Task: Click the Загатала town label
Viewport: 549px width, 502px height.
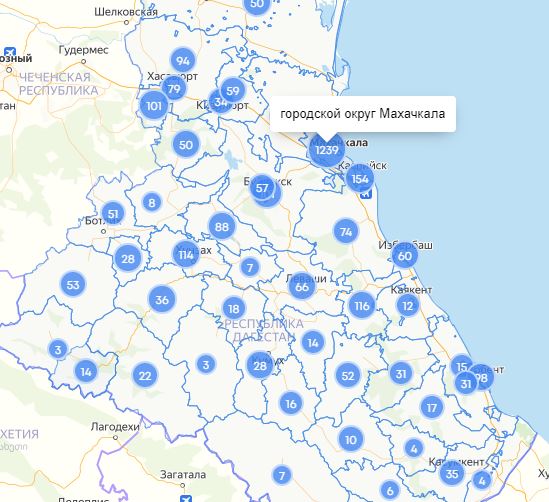Action: [x=183, y=475]
